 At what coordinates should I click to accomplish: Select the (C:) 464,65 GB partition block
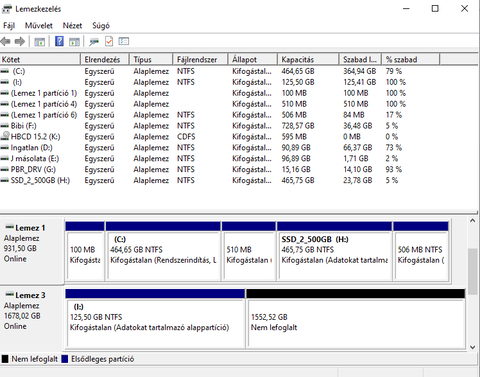(163, 251)
